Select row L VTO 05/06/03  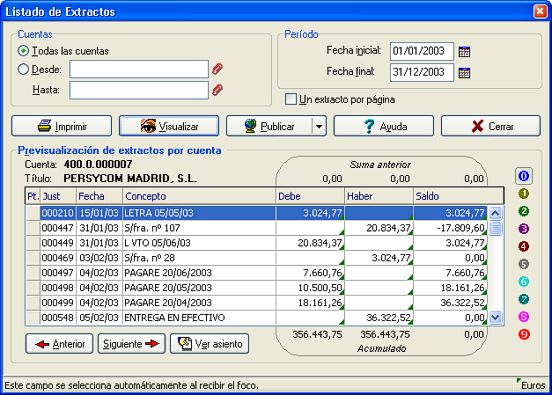click(257, 243)
